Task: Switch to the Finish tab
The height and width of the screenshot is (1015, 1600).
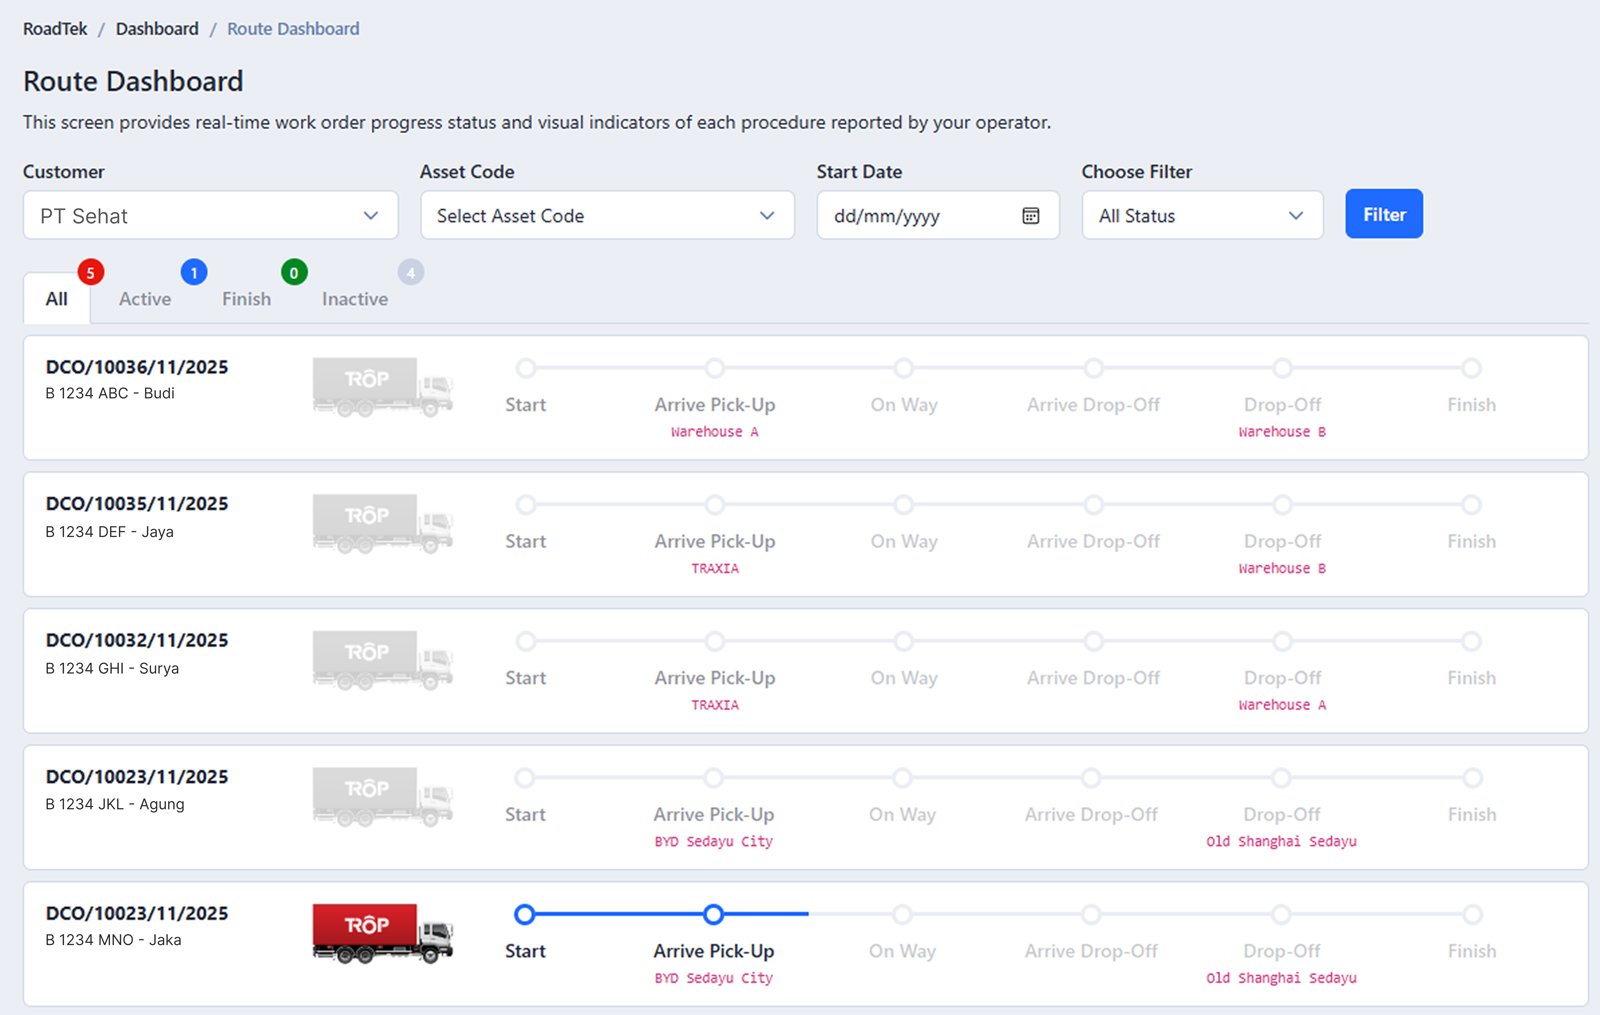Action: (246, 299)
